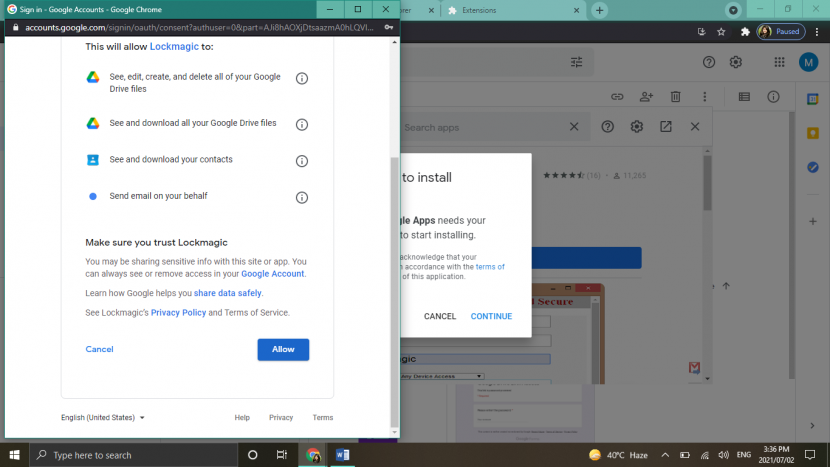
Task: Click the Type here to search box
Action: coord(133,455)
